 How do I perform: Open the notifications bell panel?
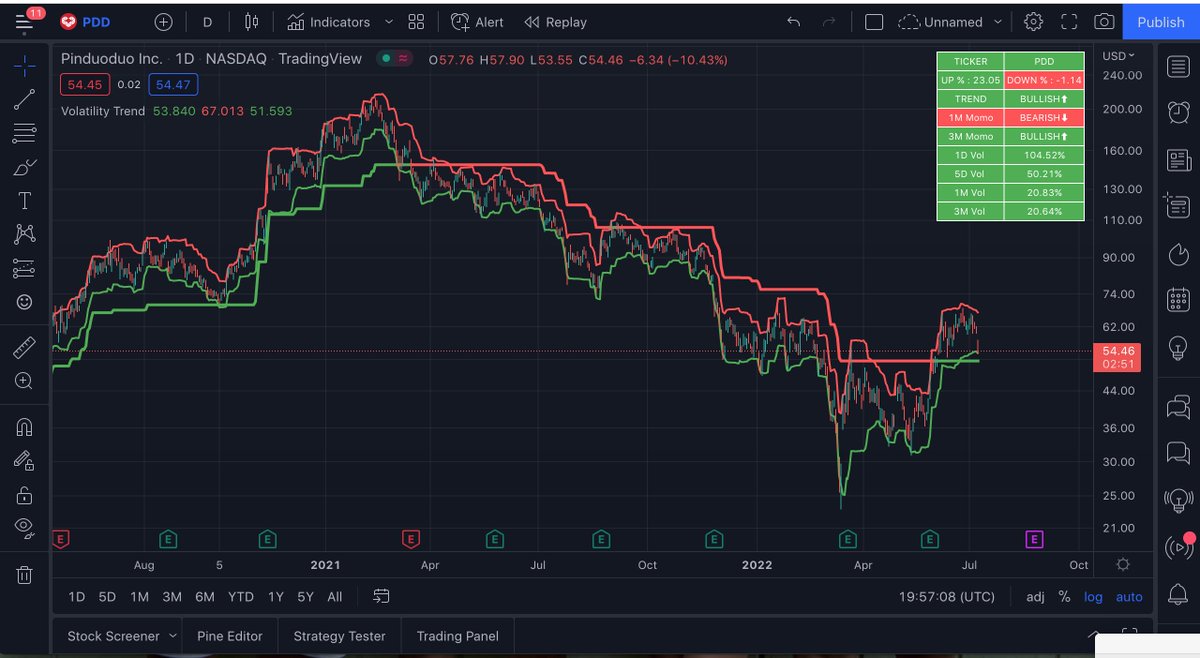click(1179, 593)
